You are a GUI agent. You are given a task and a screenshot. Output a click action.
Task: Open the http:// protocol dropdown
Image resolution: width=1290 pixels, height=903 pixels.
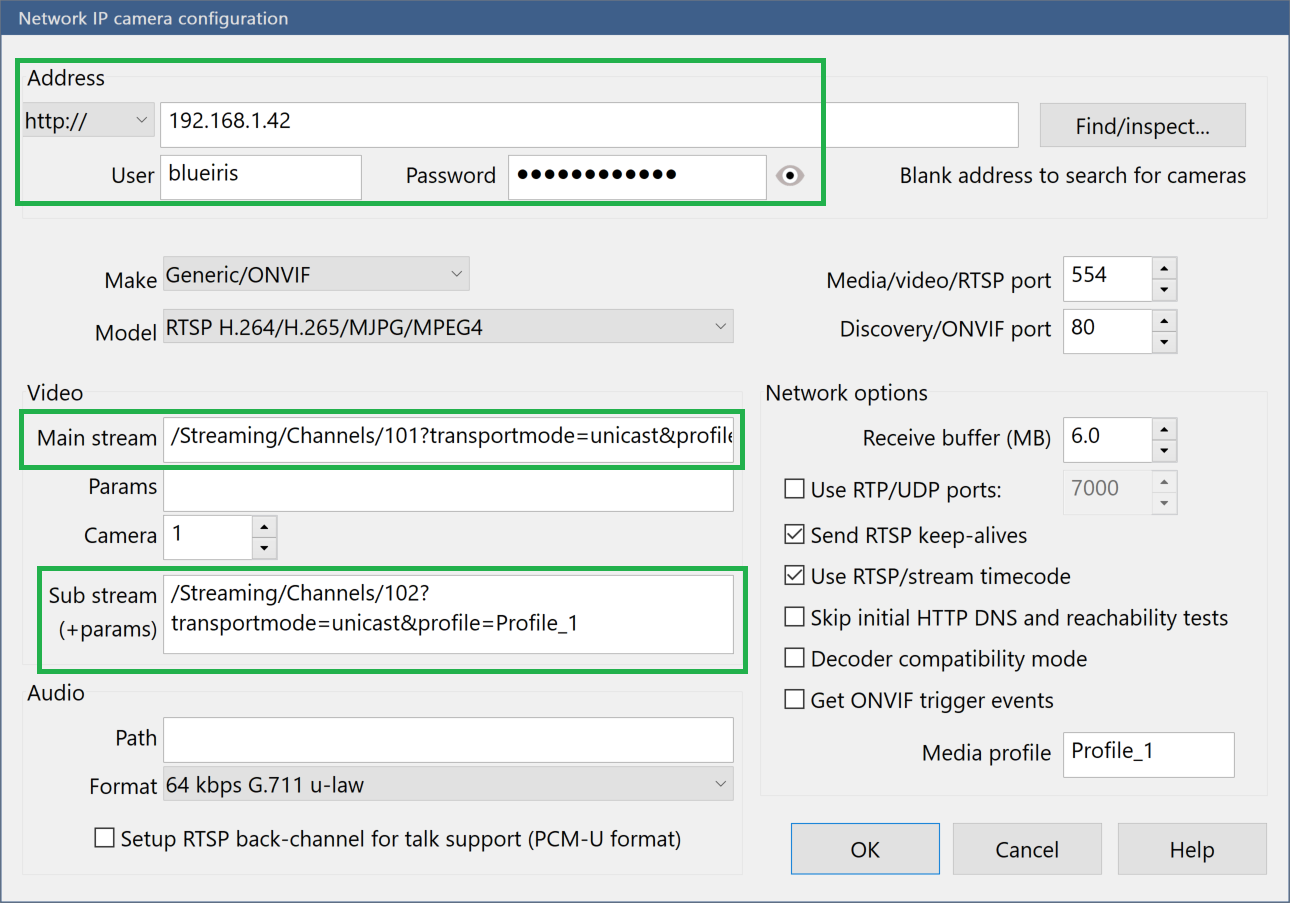point(88,122)
